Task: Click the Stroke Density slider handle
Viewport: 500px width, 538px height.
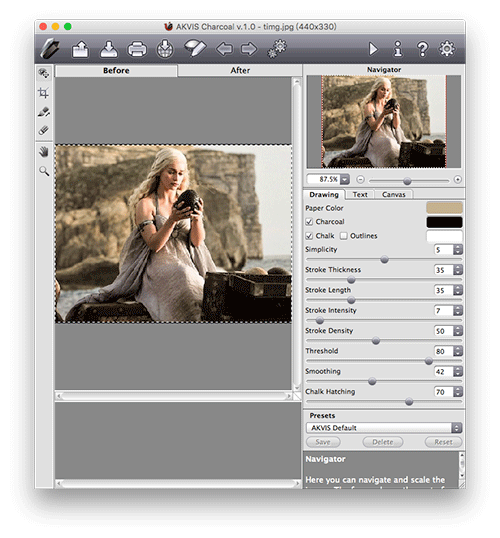Action: 376,341
